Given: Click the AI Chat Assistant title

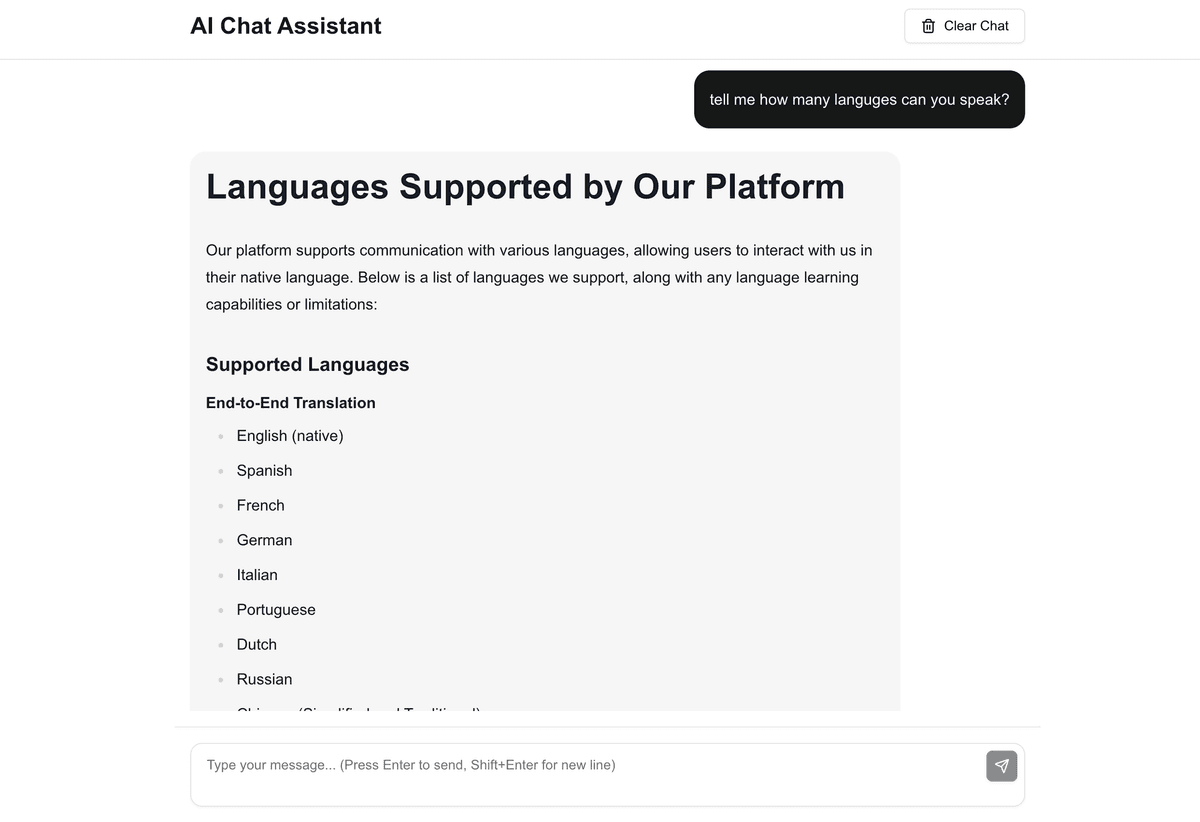Looking at the screenshot, I should pos(286,26).
